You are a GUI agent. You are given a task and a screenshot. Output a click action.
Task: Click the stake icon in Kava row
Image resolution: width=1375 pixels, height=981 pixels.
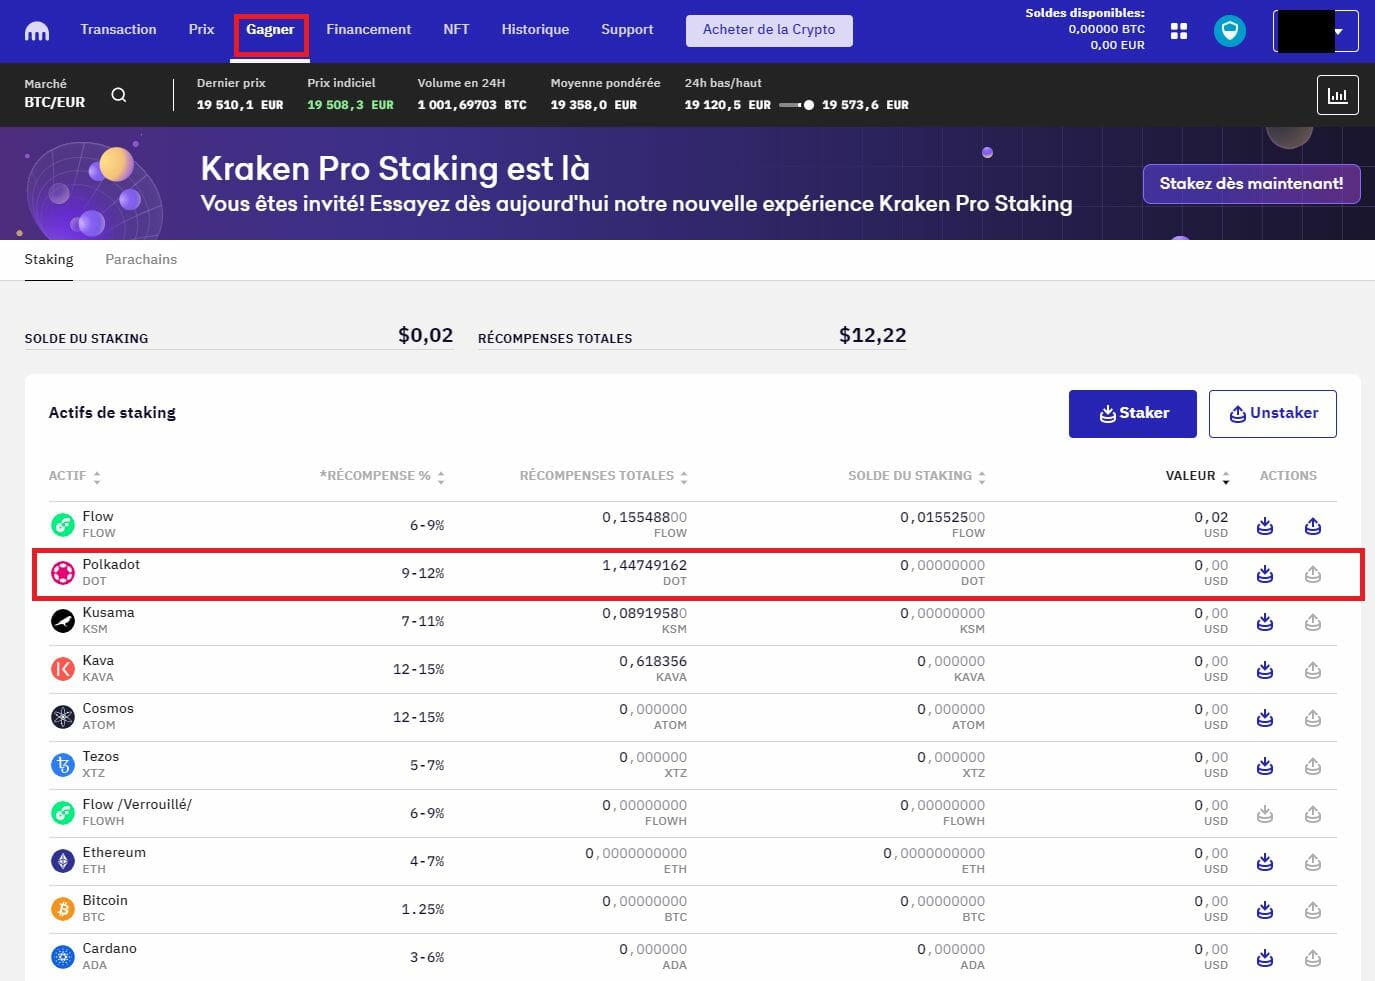click(x=1265, y=670)
